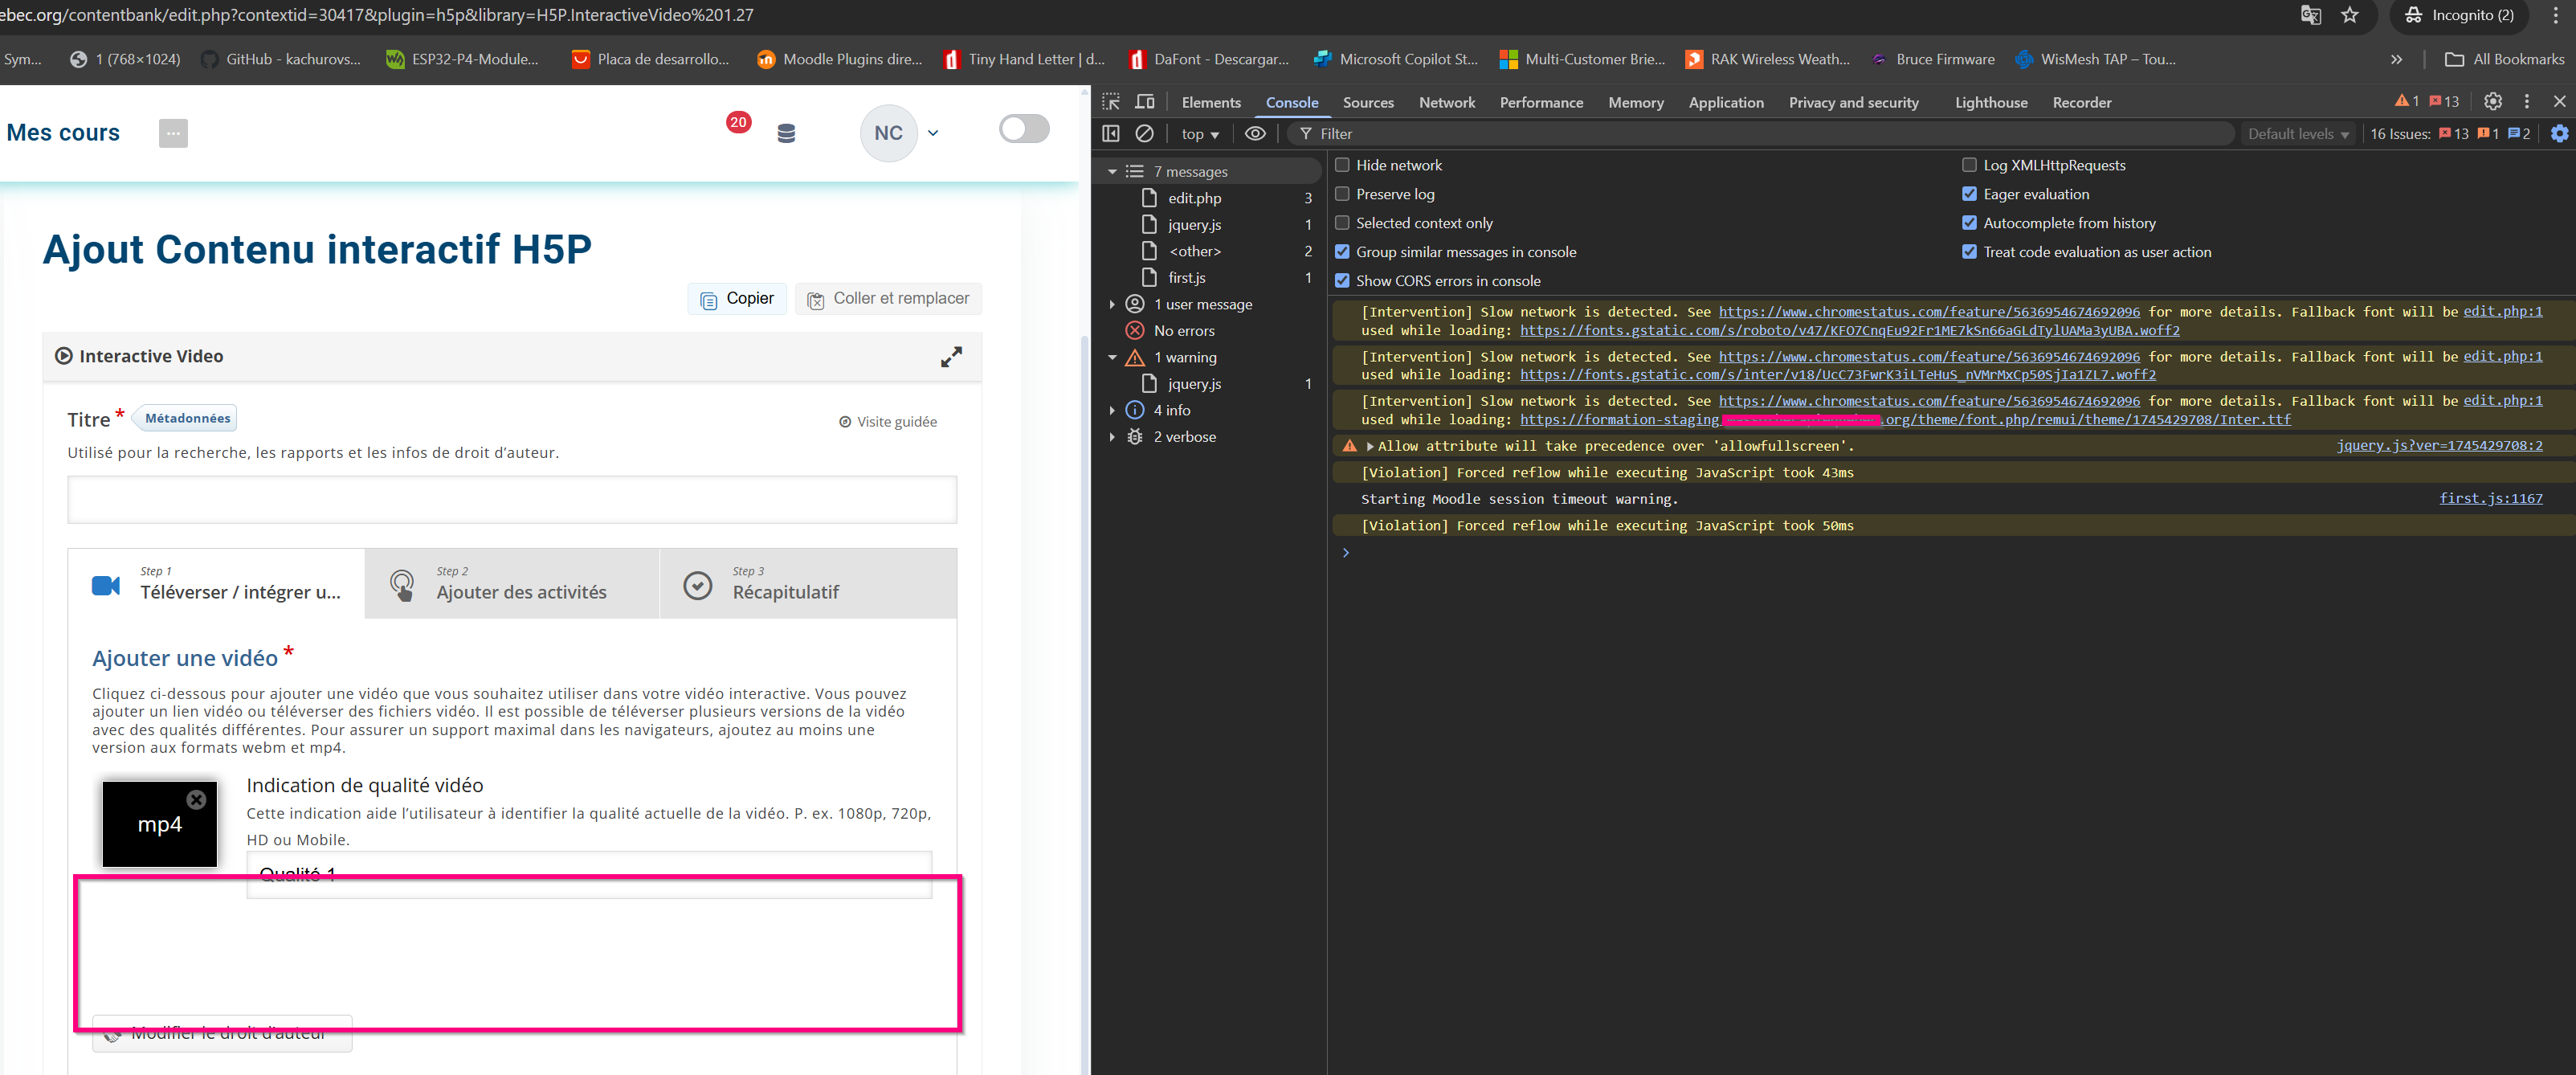This screenshot has width=2576, height=1075.
Task: Open the DevTools more options menu
Action: 2527,101
